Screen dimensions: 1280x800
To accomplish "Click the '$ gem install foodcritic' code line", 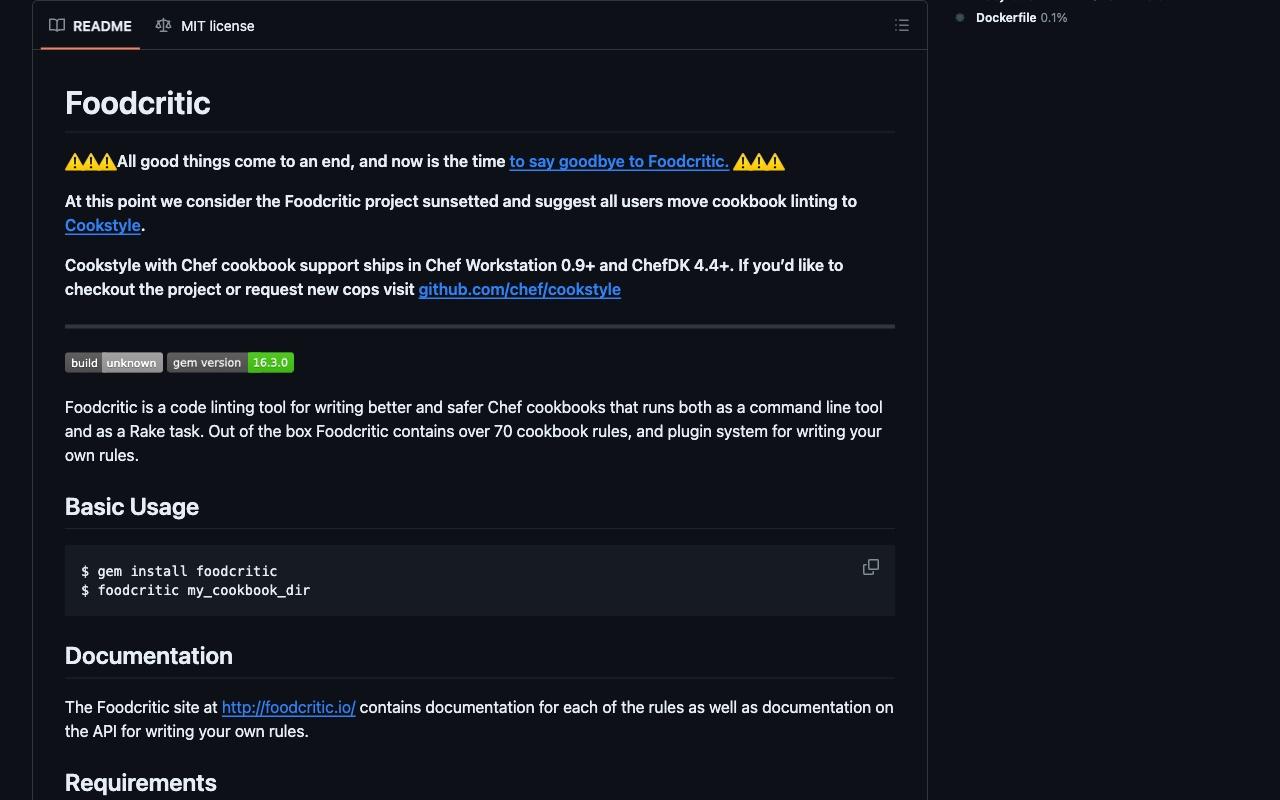I will click(x=179, y=571).
